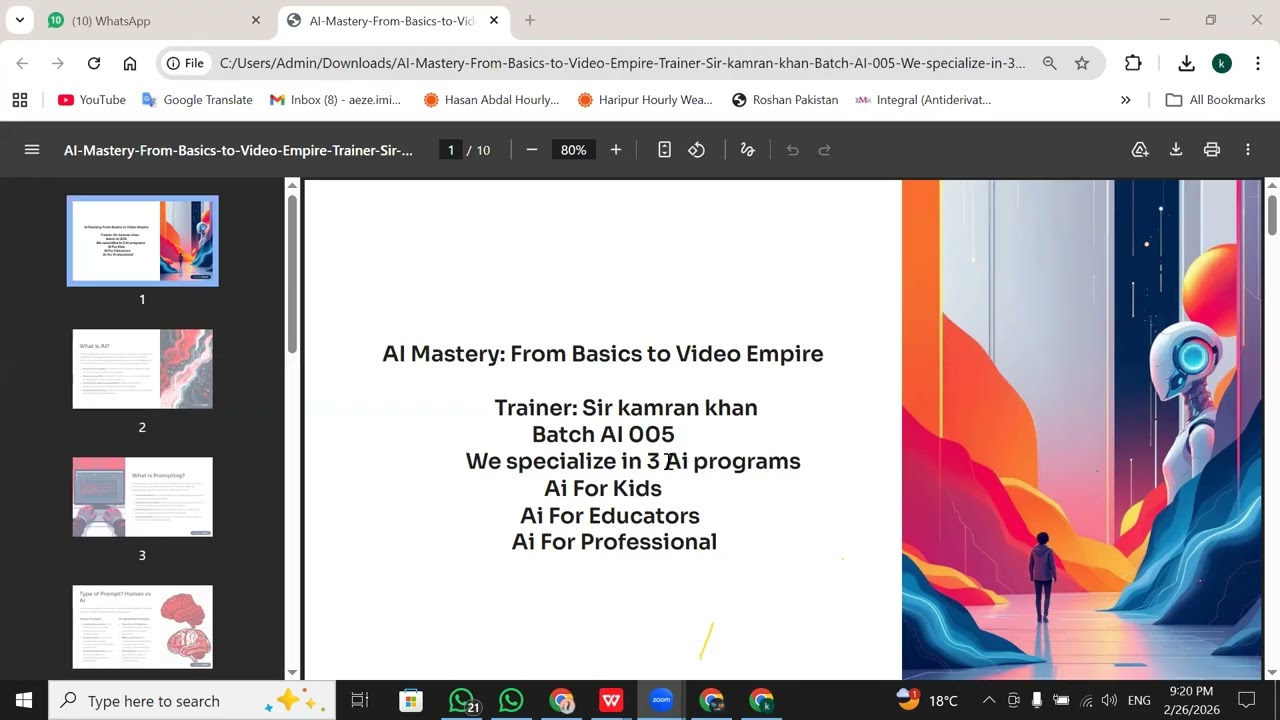Click the PDF file title in the toolbar
The image size is (1280, 720).
click(x=238, y=150)
